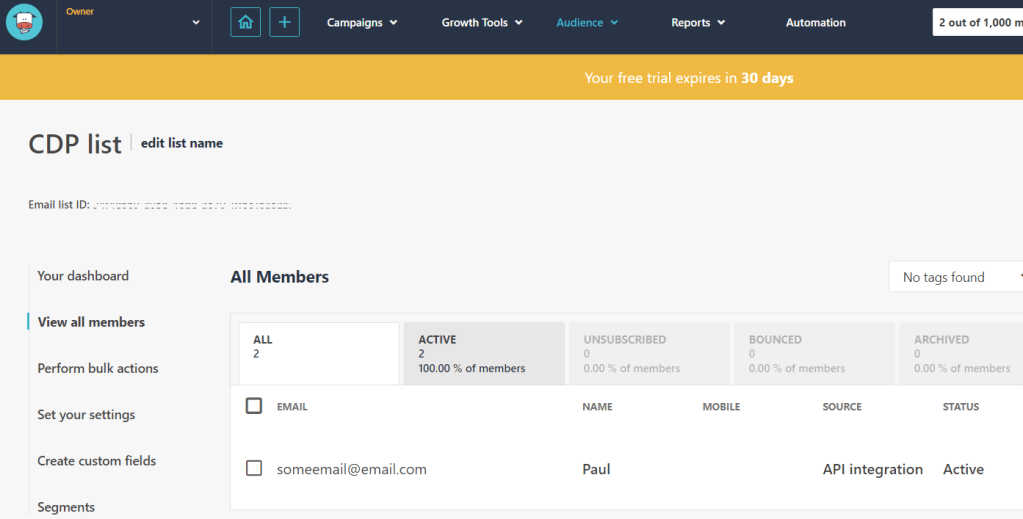This screenshot has height=519, width=1023.
Task: Expand the Owner account dropdown
Action: 195,23
